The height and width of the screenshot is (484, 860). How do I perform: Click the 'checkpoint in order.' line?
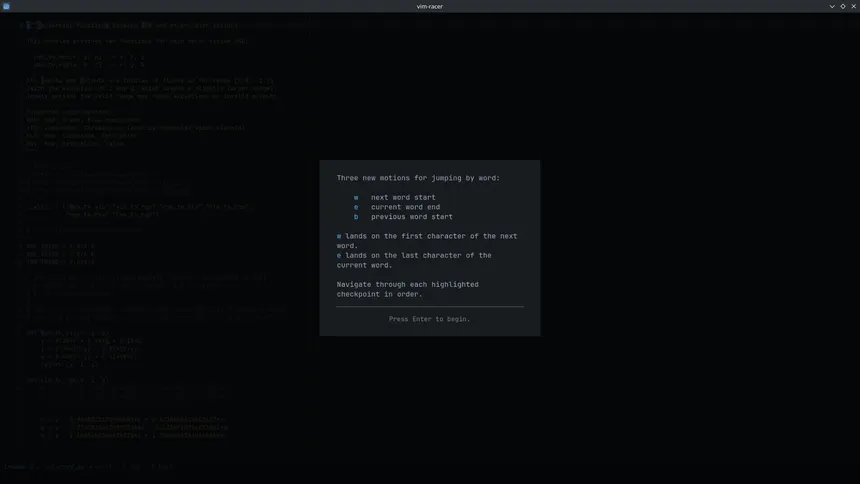coord(380,294)
